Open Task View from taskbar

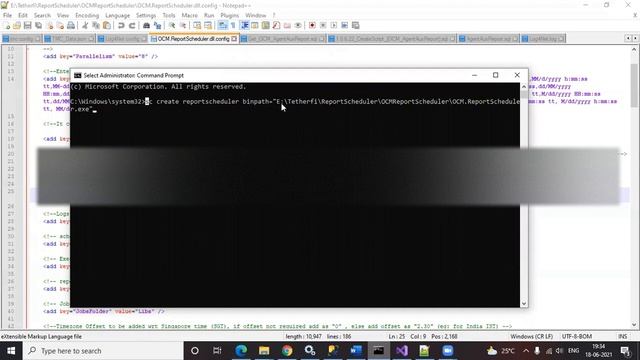217,351
